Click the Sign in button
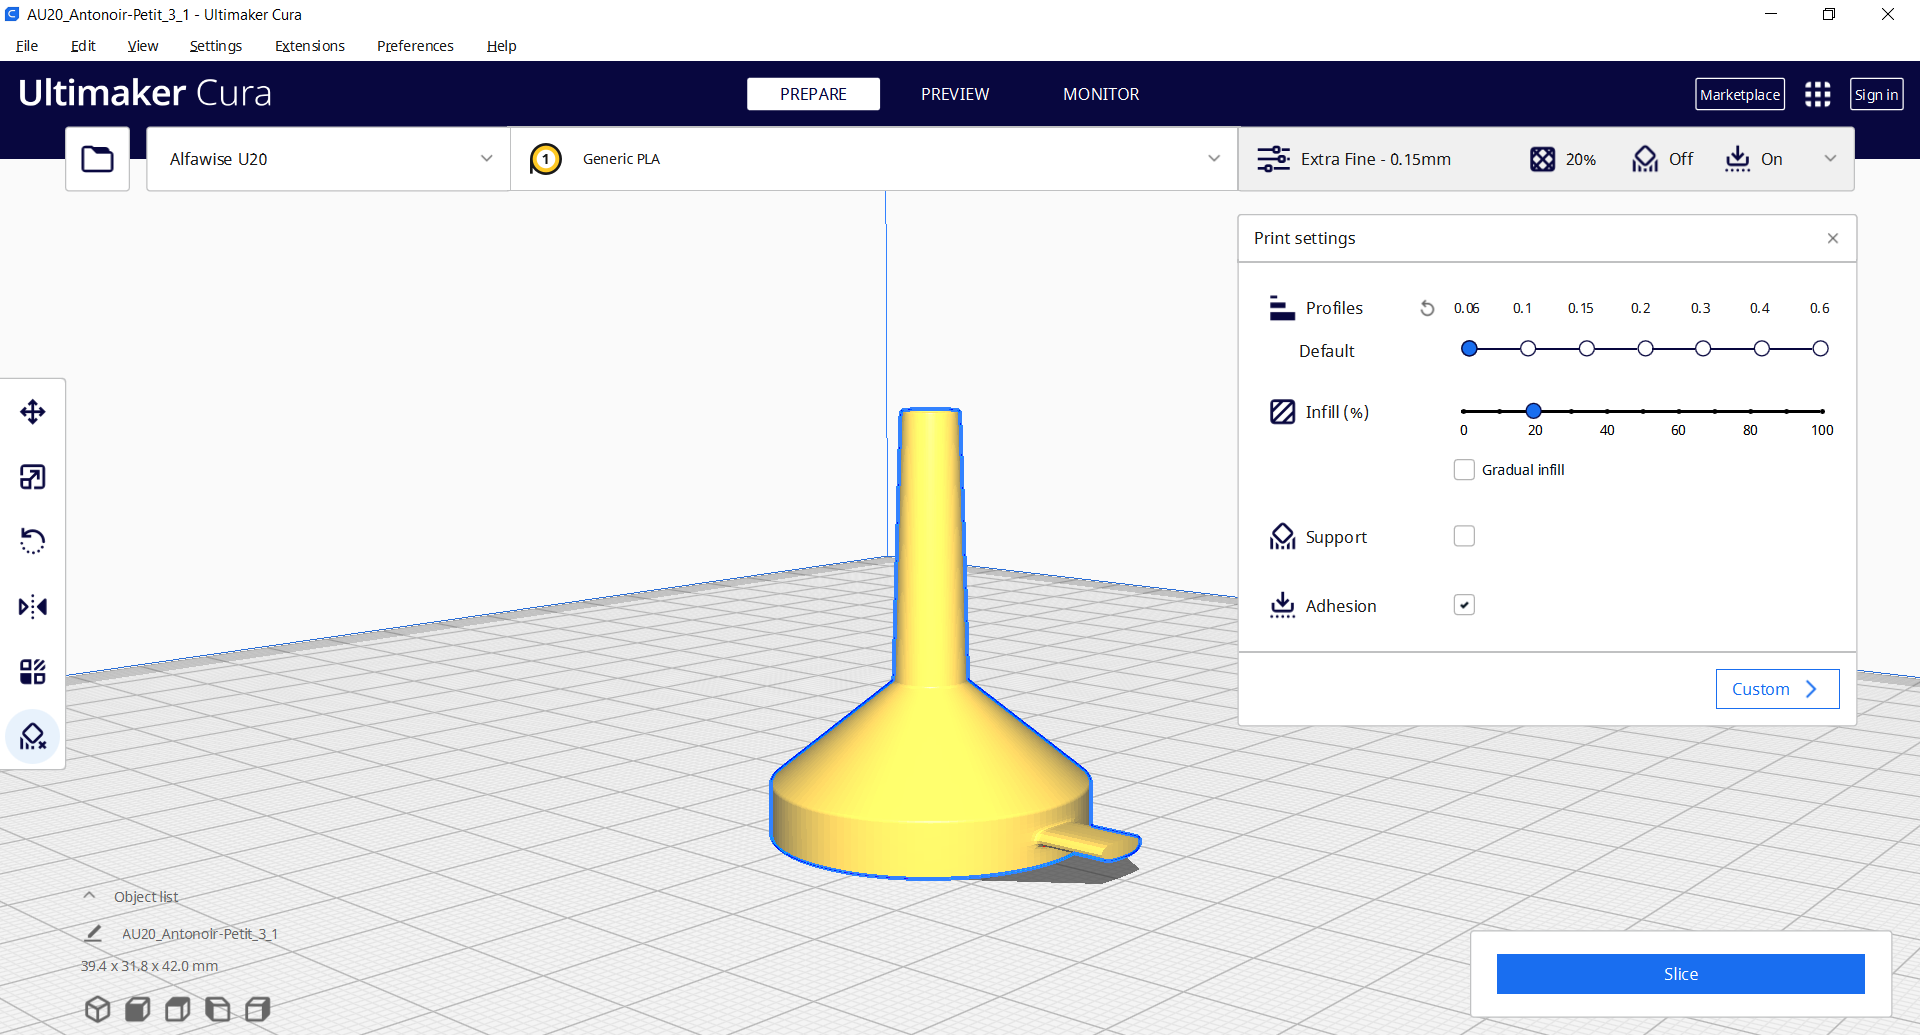This screenshot has width=1920, height=1035. [x=1876, y=94]
